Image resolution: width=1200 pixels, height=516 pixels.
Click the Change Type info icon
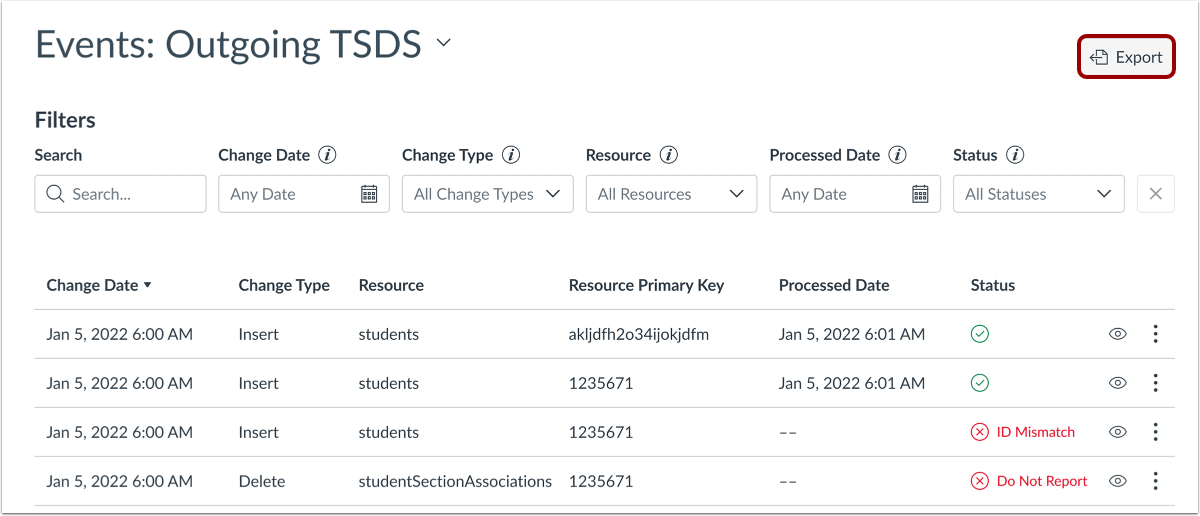pos(511,155)
